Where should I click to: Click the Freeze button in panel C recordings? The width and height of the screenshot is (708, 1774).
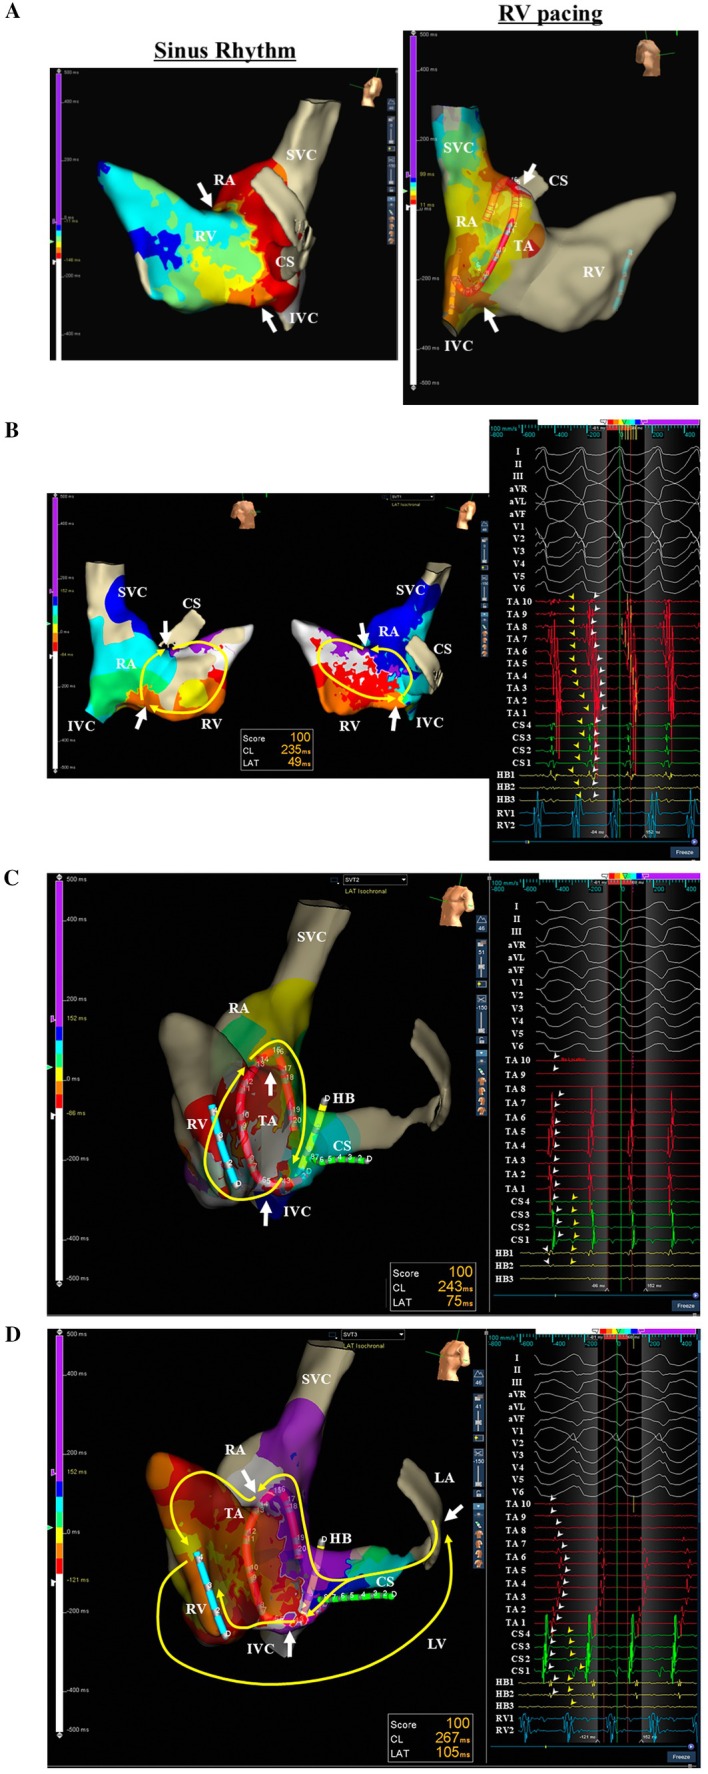[x=684, y=1305]
